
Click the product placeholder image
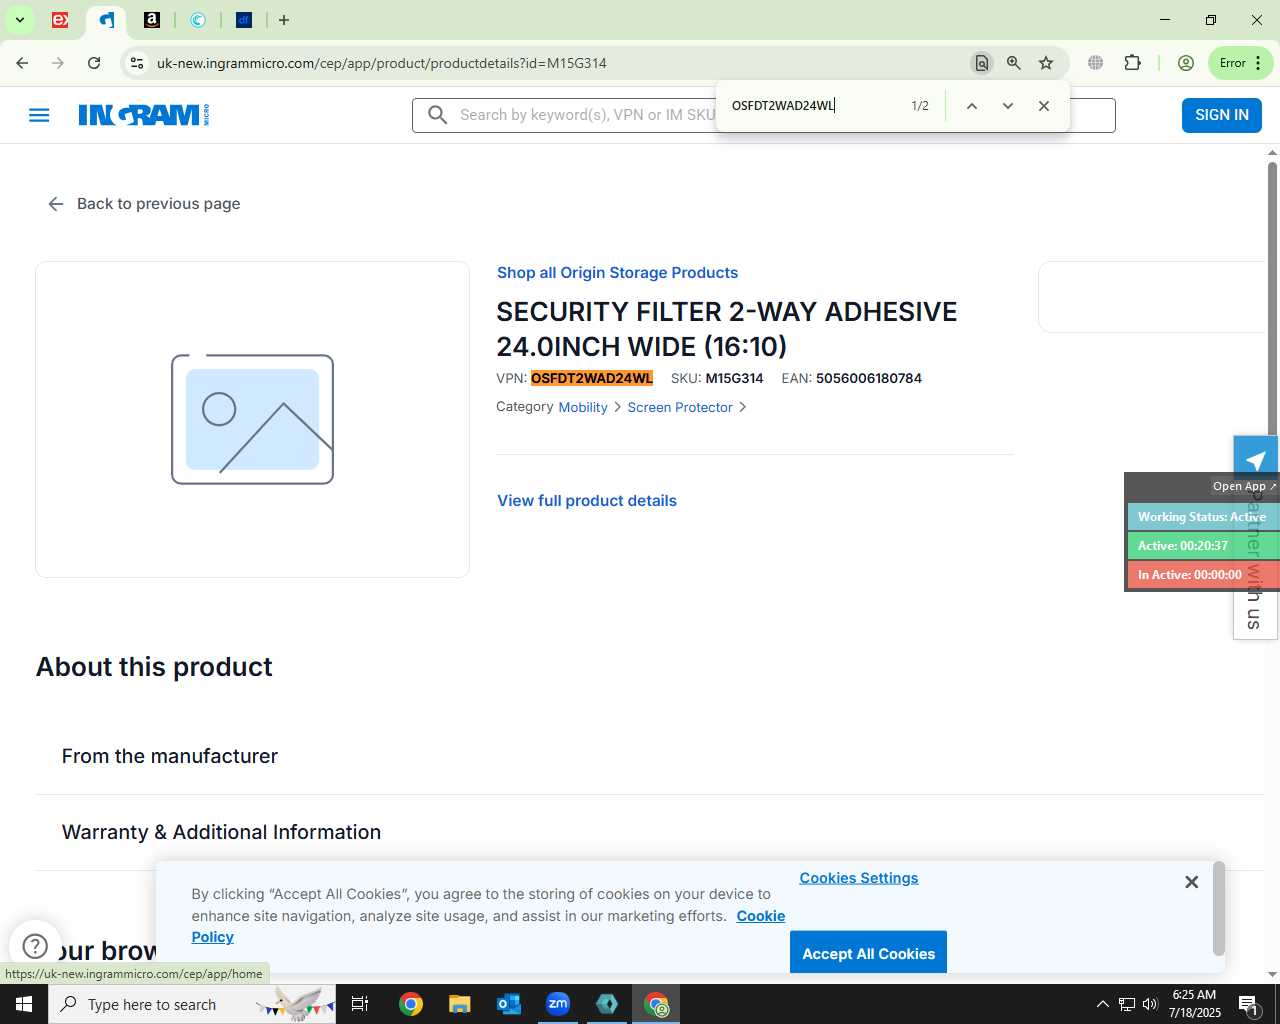[x=252, y=419]
